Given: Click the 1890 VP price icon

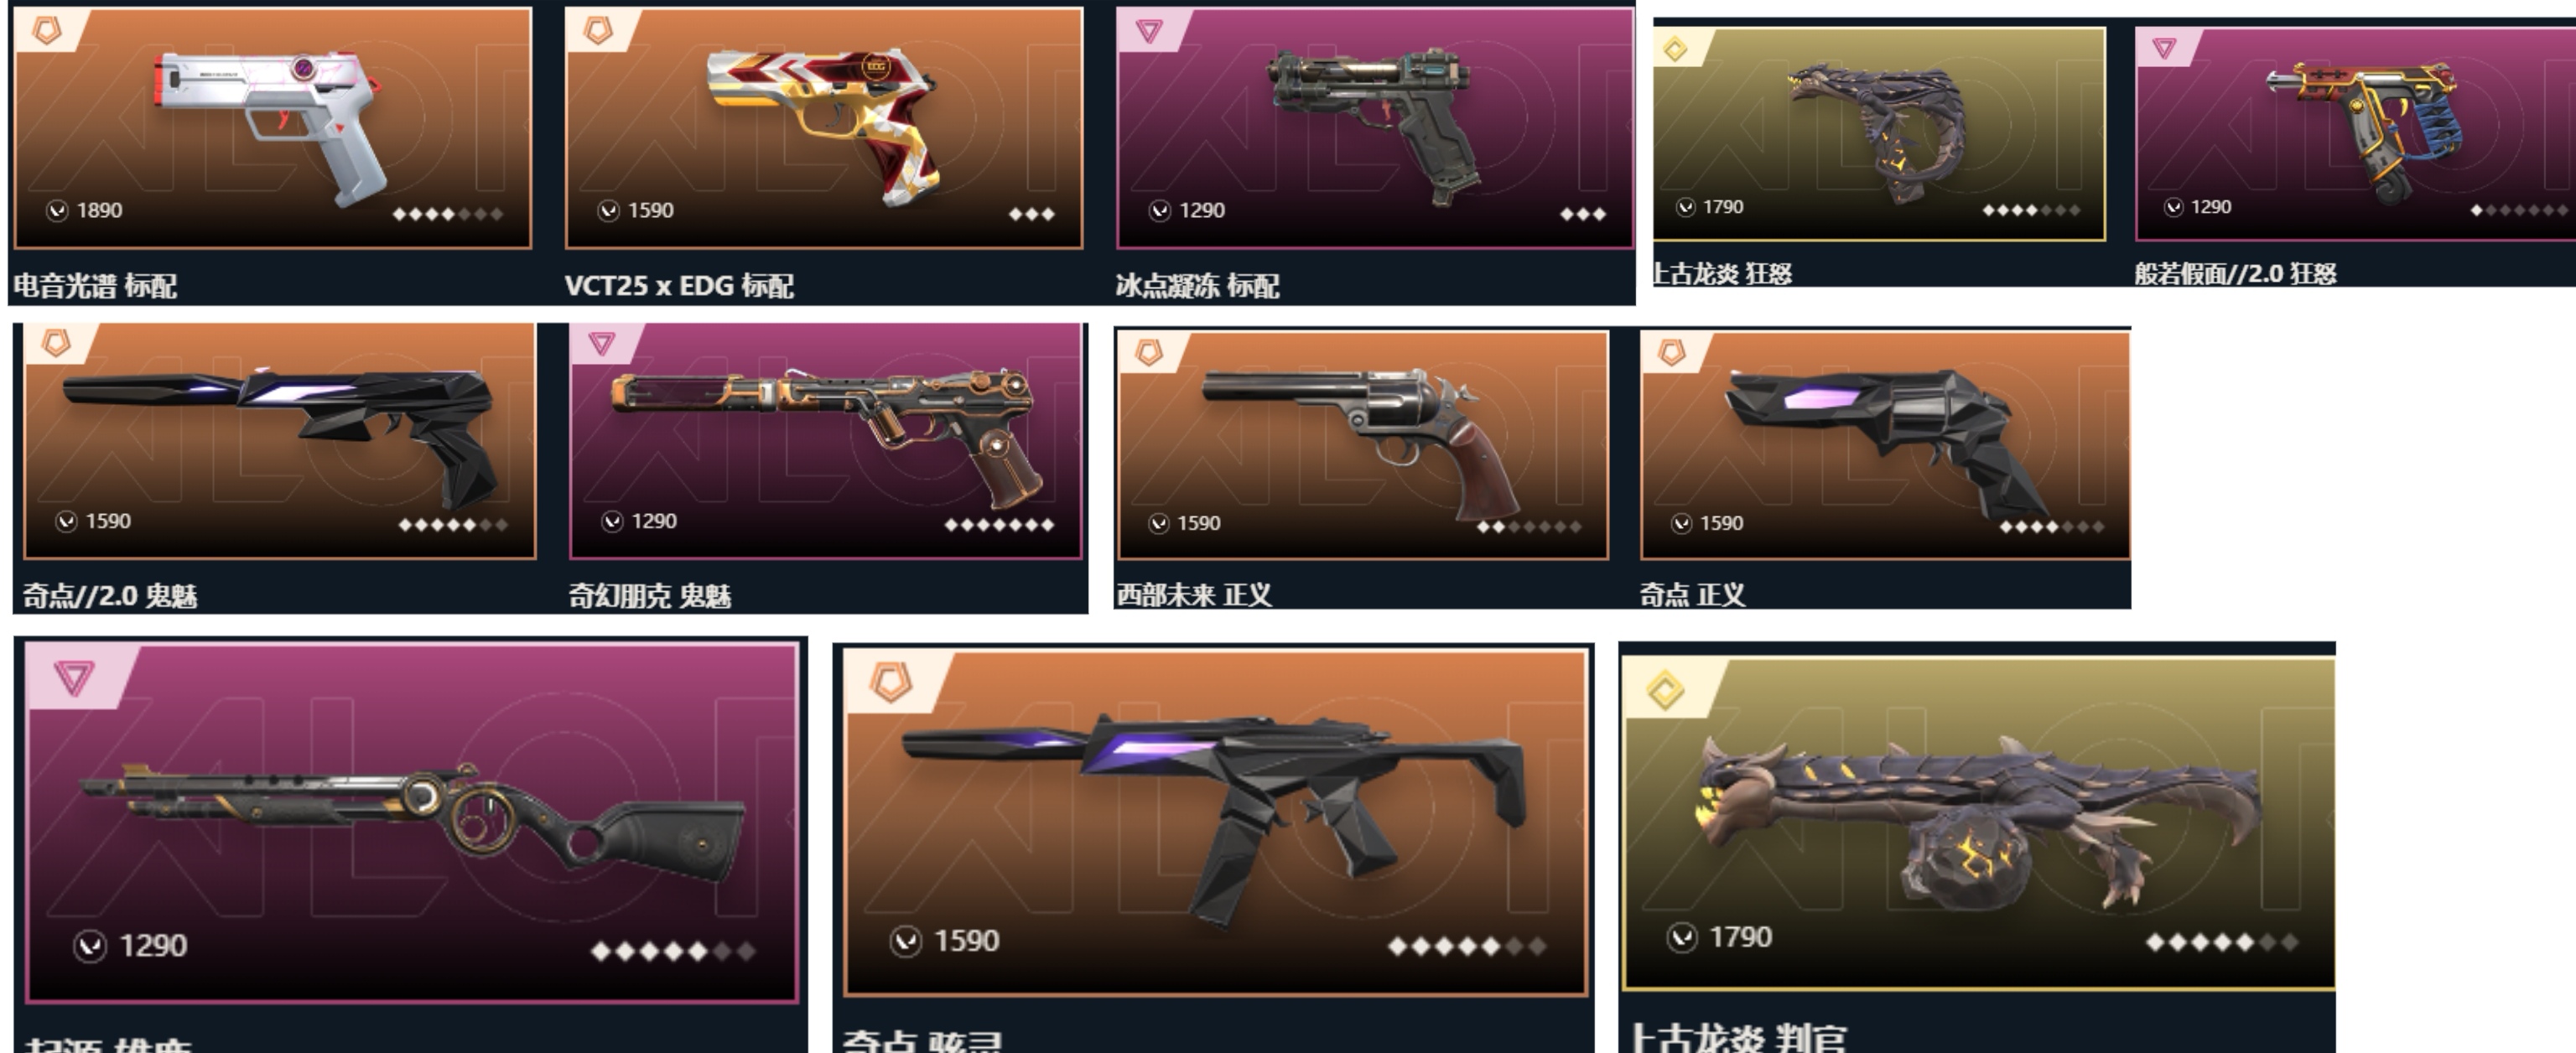Looking at the screenshot, I should (x=57, y=210).
